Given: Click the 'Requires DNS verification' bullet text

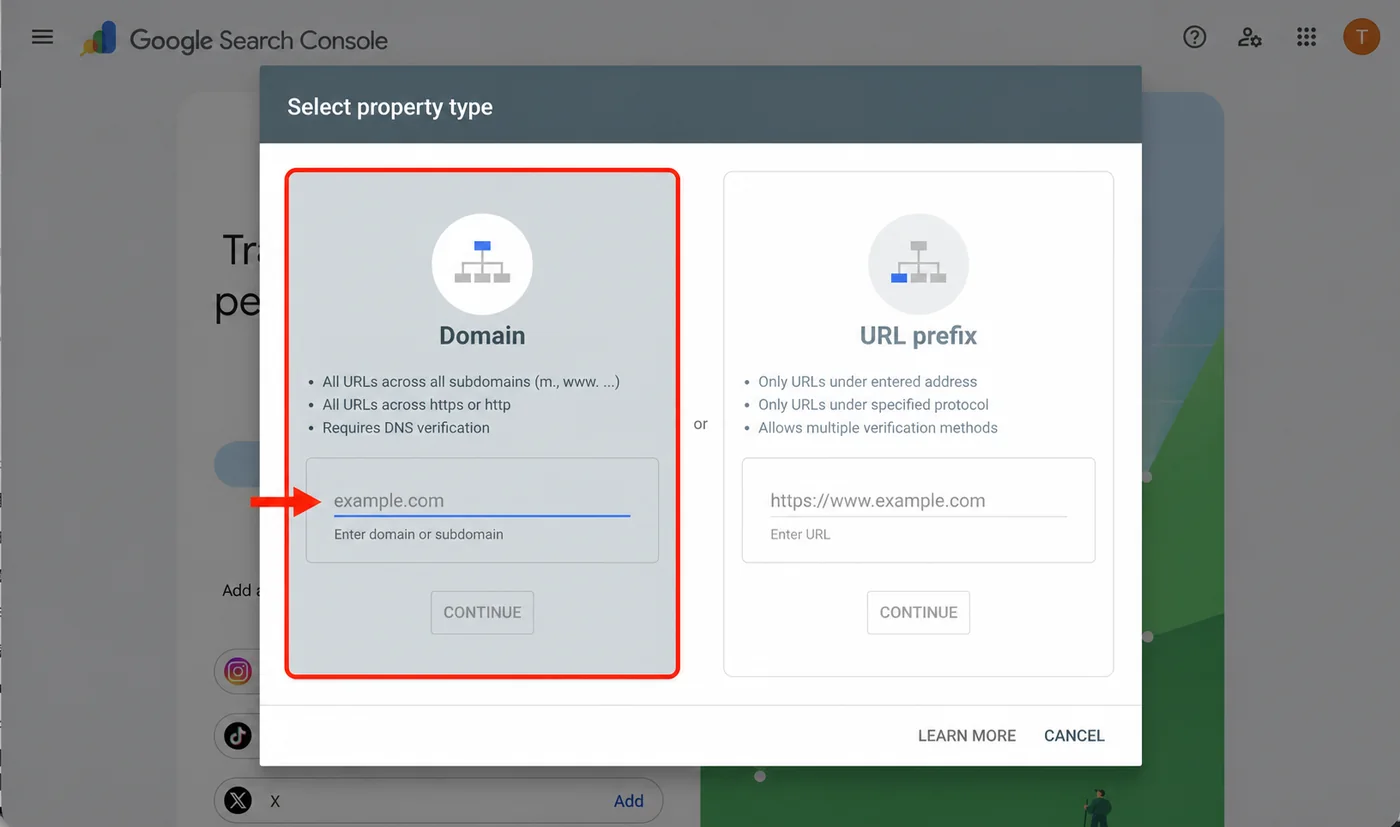Looking at the screenshot, I should tap(406, 428).
